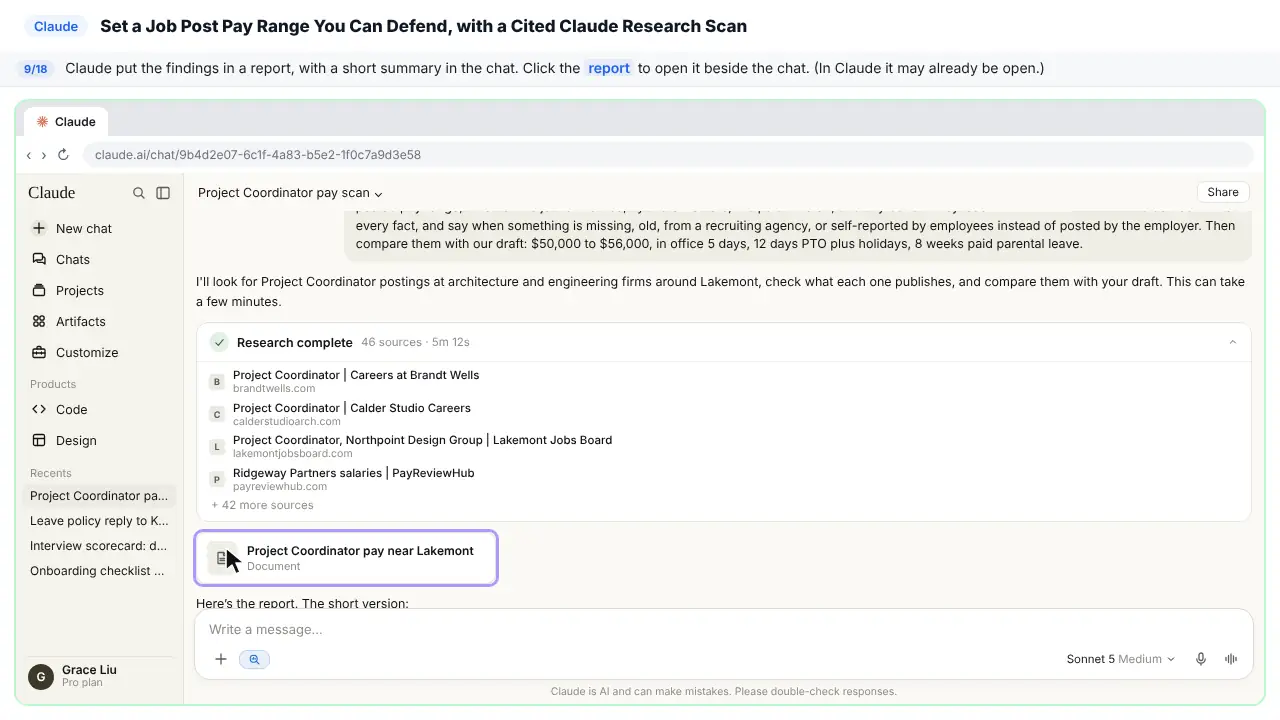The image size is (1280, 720).
Task: Toggle the Research mode icon in composer
Action: (254, 659)
